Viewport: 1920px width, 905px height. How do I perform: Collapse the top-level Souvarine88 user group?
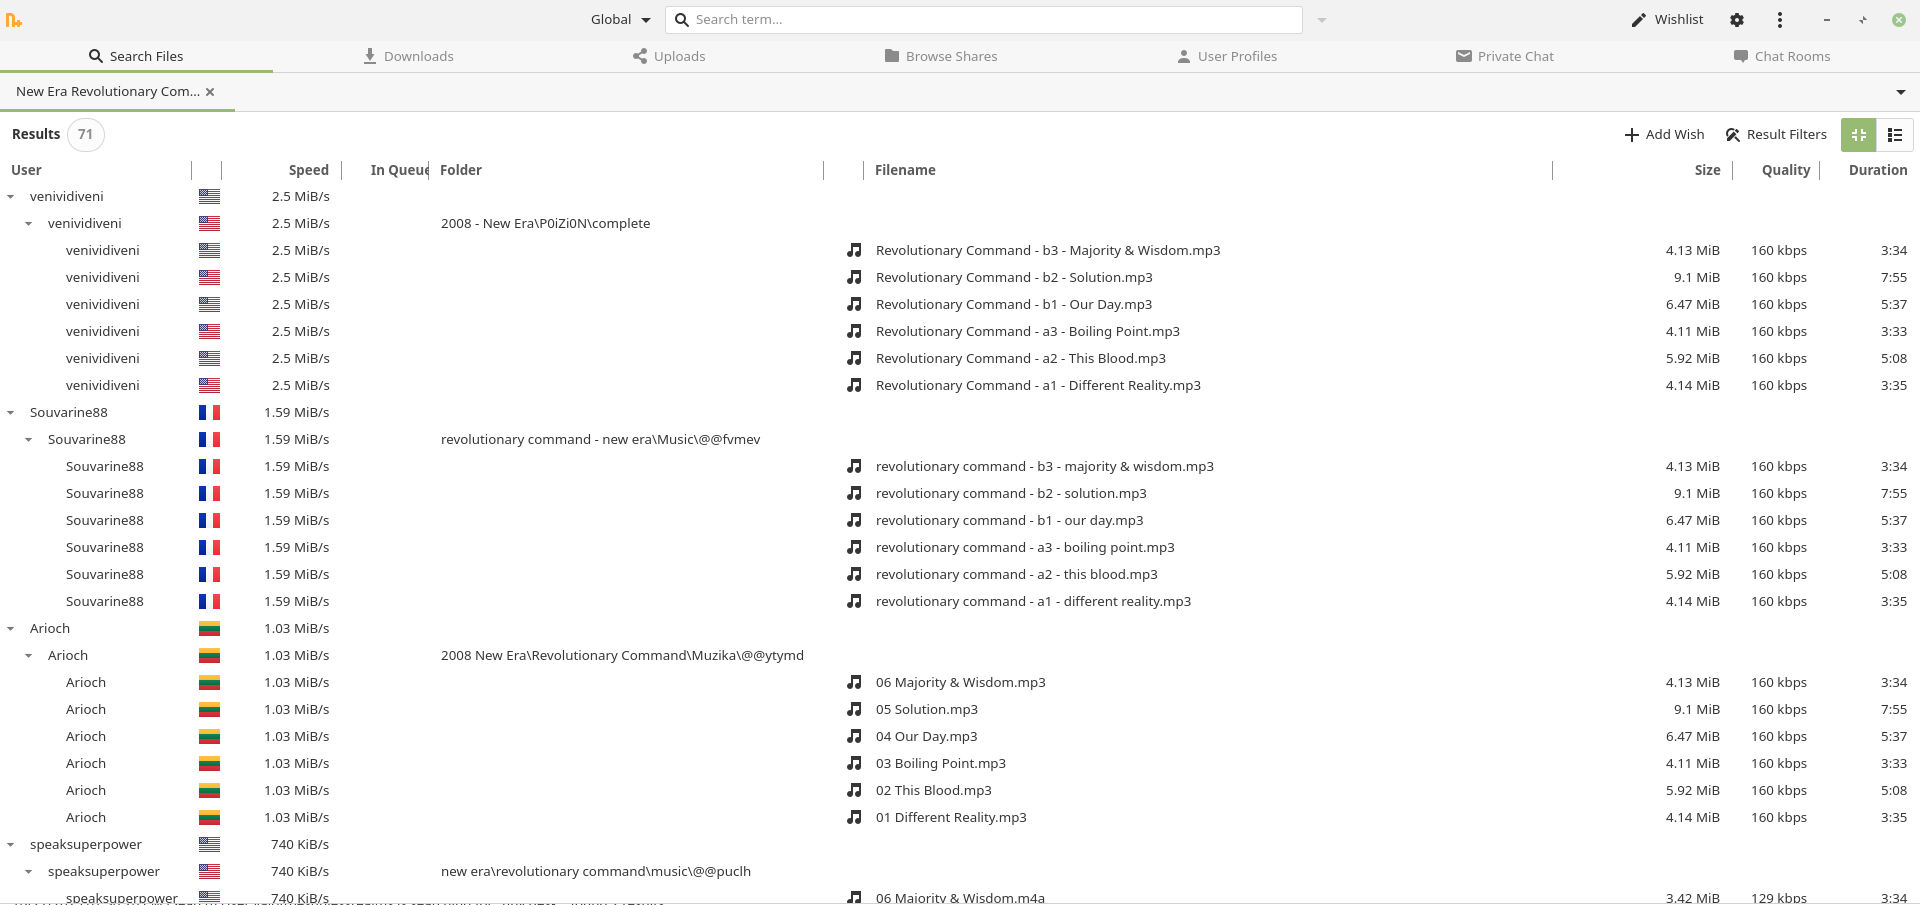11,413
